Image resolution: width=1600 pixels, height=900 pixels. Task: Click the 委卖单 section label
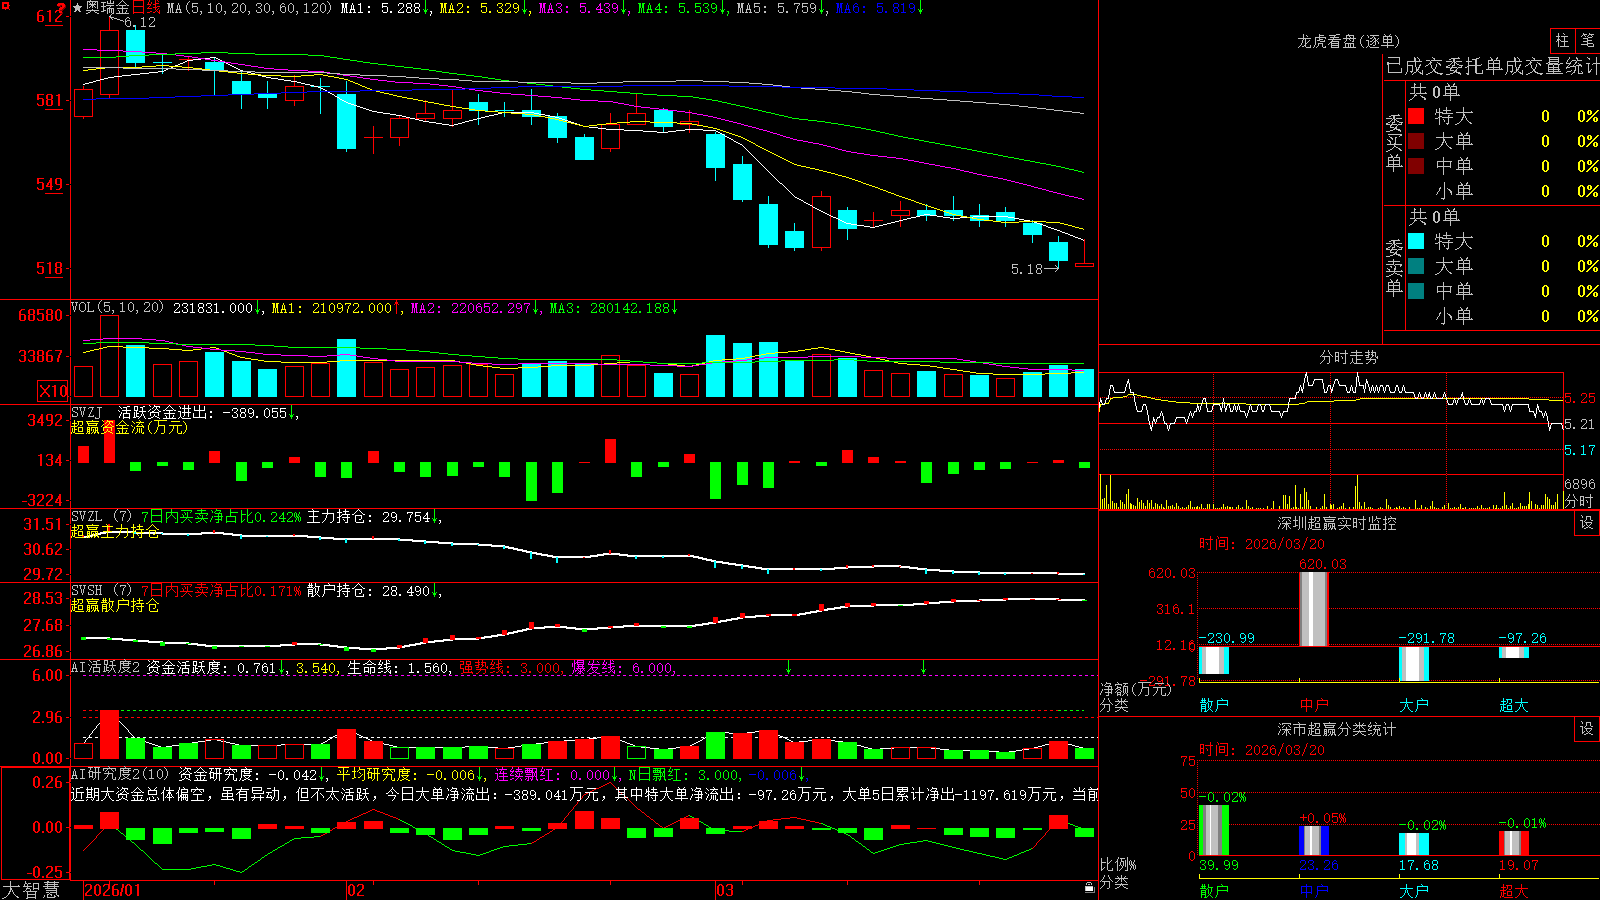click(1394, 267)
